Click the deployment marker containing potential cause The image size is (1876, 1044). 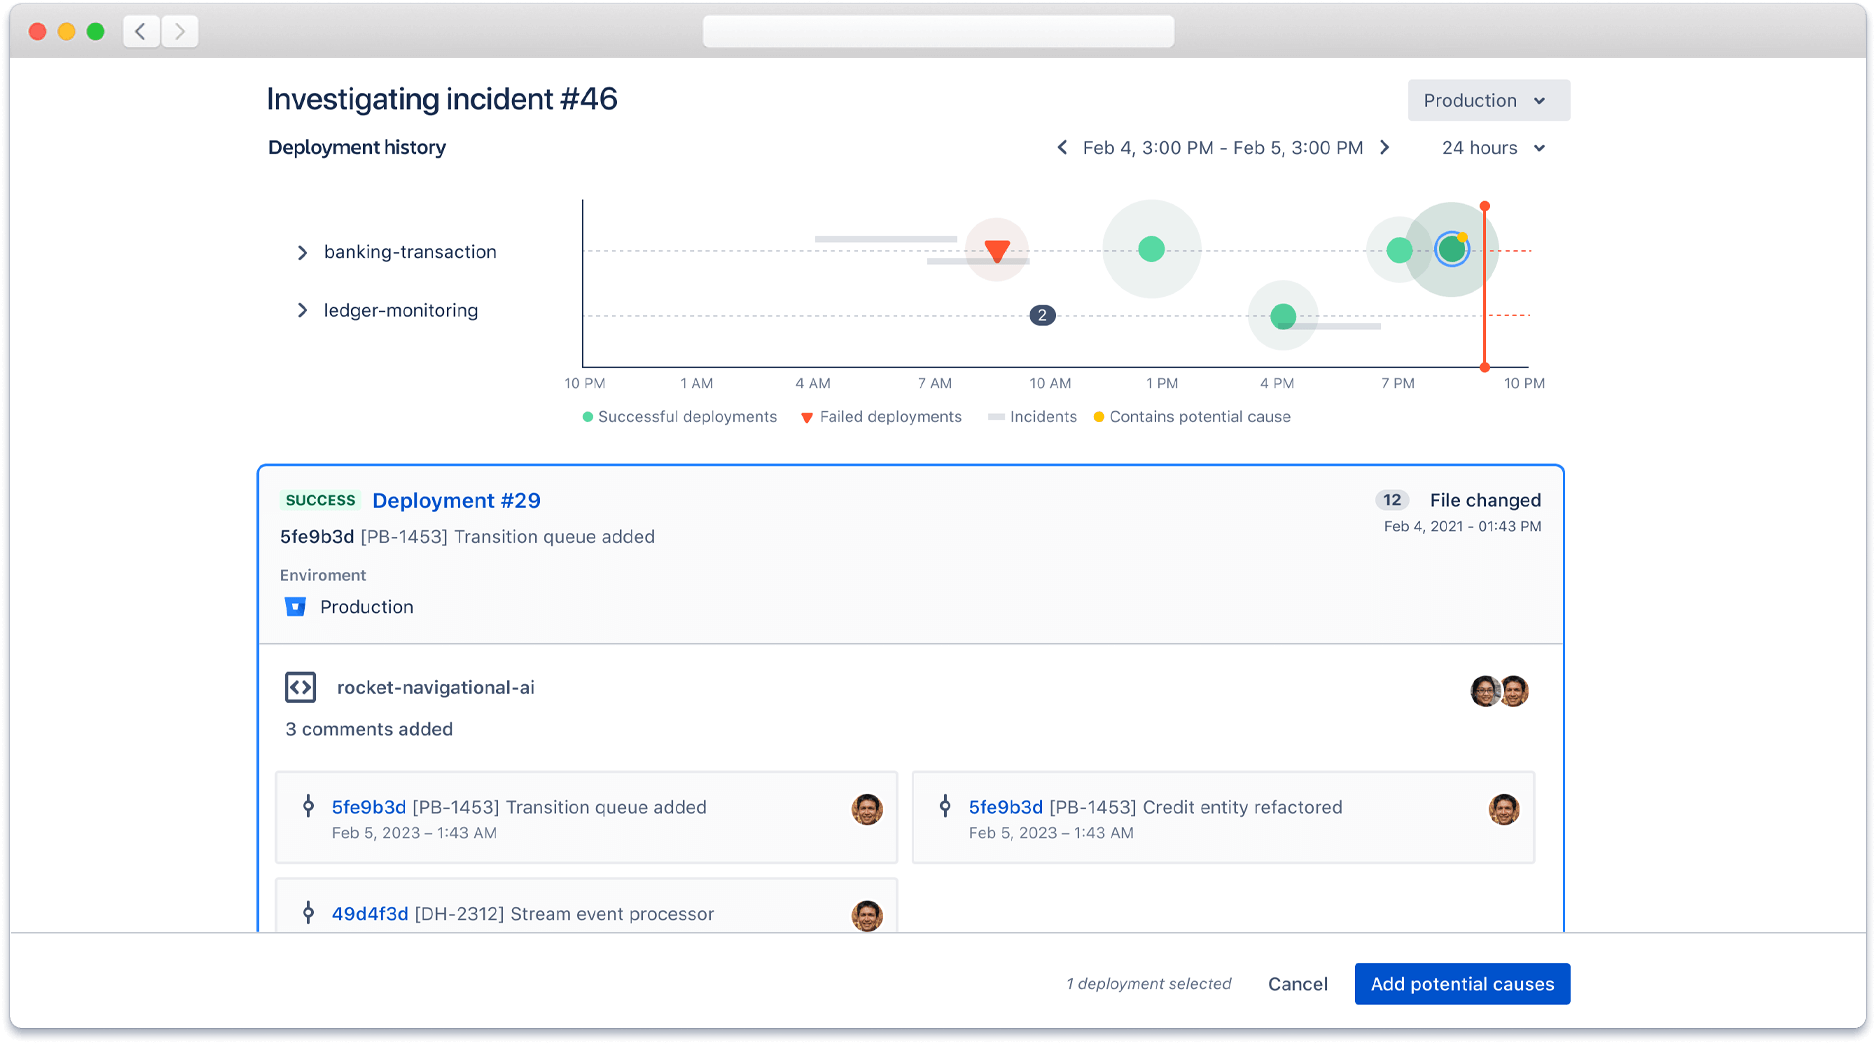click(1452, 250)
